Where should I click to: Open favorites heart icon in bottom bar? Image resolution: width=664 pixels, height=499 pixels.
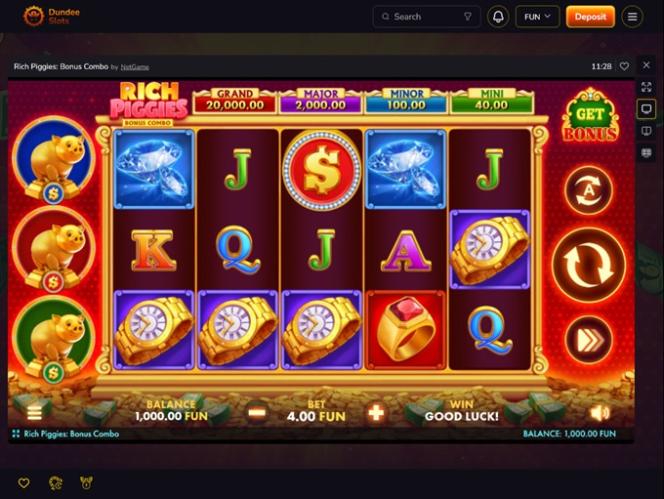pyautogui.click(x=24, y=482)
